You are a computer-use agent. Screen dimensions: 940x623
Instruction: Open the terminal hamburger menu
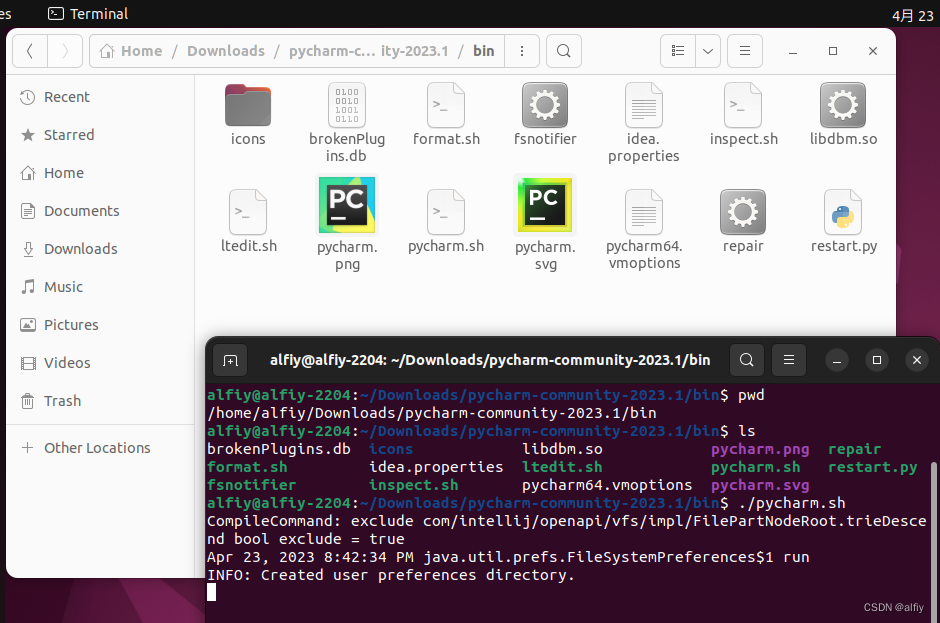coord(789,360)
